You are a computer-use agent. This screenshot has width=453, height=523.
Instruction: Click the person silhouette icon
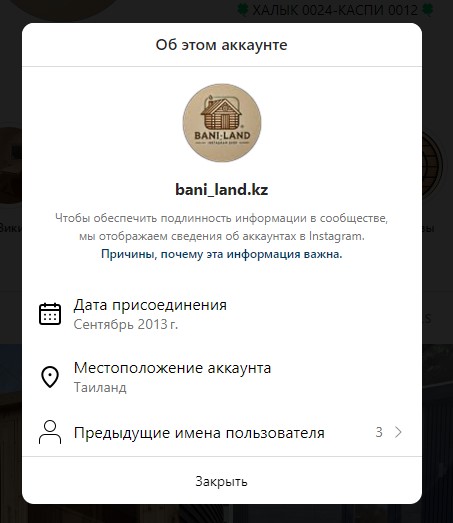click(50, 432)
